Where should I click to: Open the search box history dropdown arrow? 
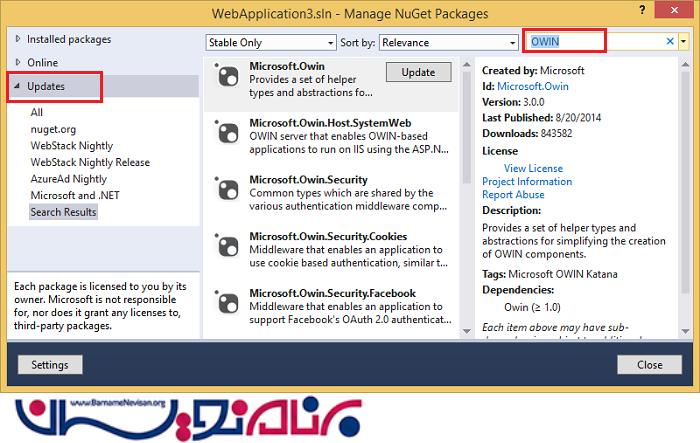coord(684,41)
